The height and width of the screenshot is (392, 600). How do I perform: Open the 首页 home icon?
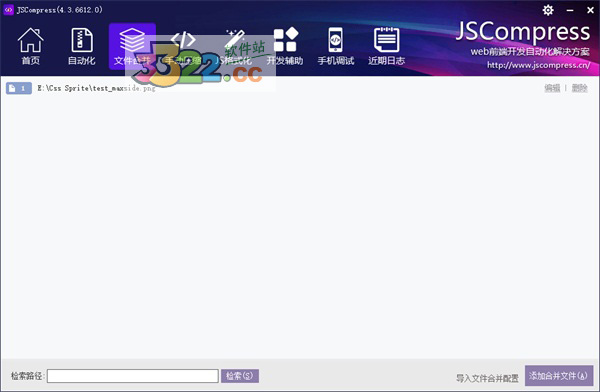pyautogui.click(x=31, y=40)
